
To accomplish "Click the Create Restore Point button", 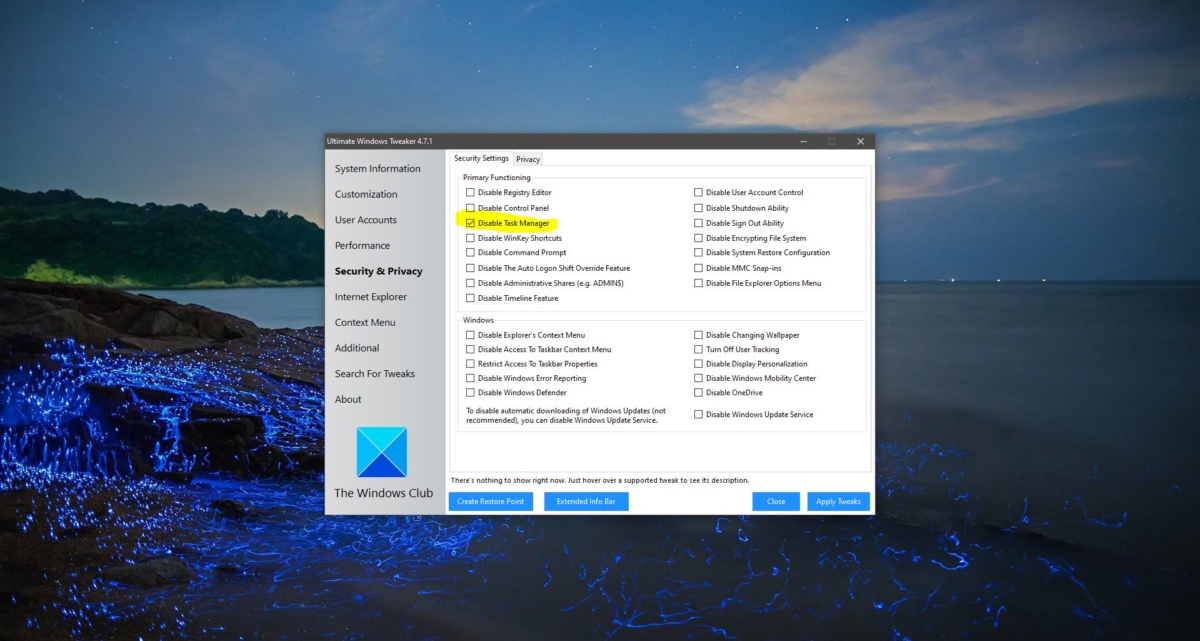I will [x=491, y=501].
